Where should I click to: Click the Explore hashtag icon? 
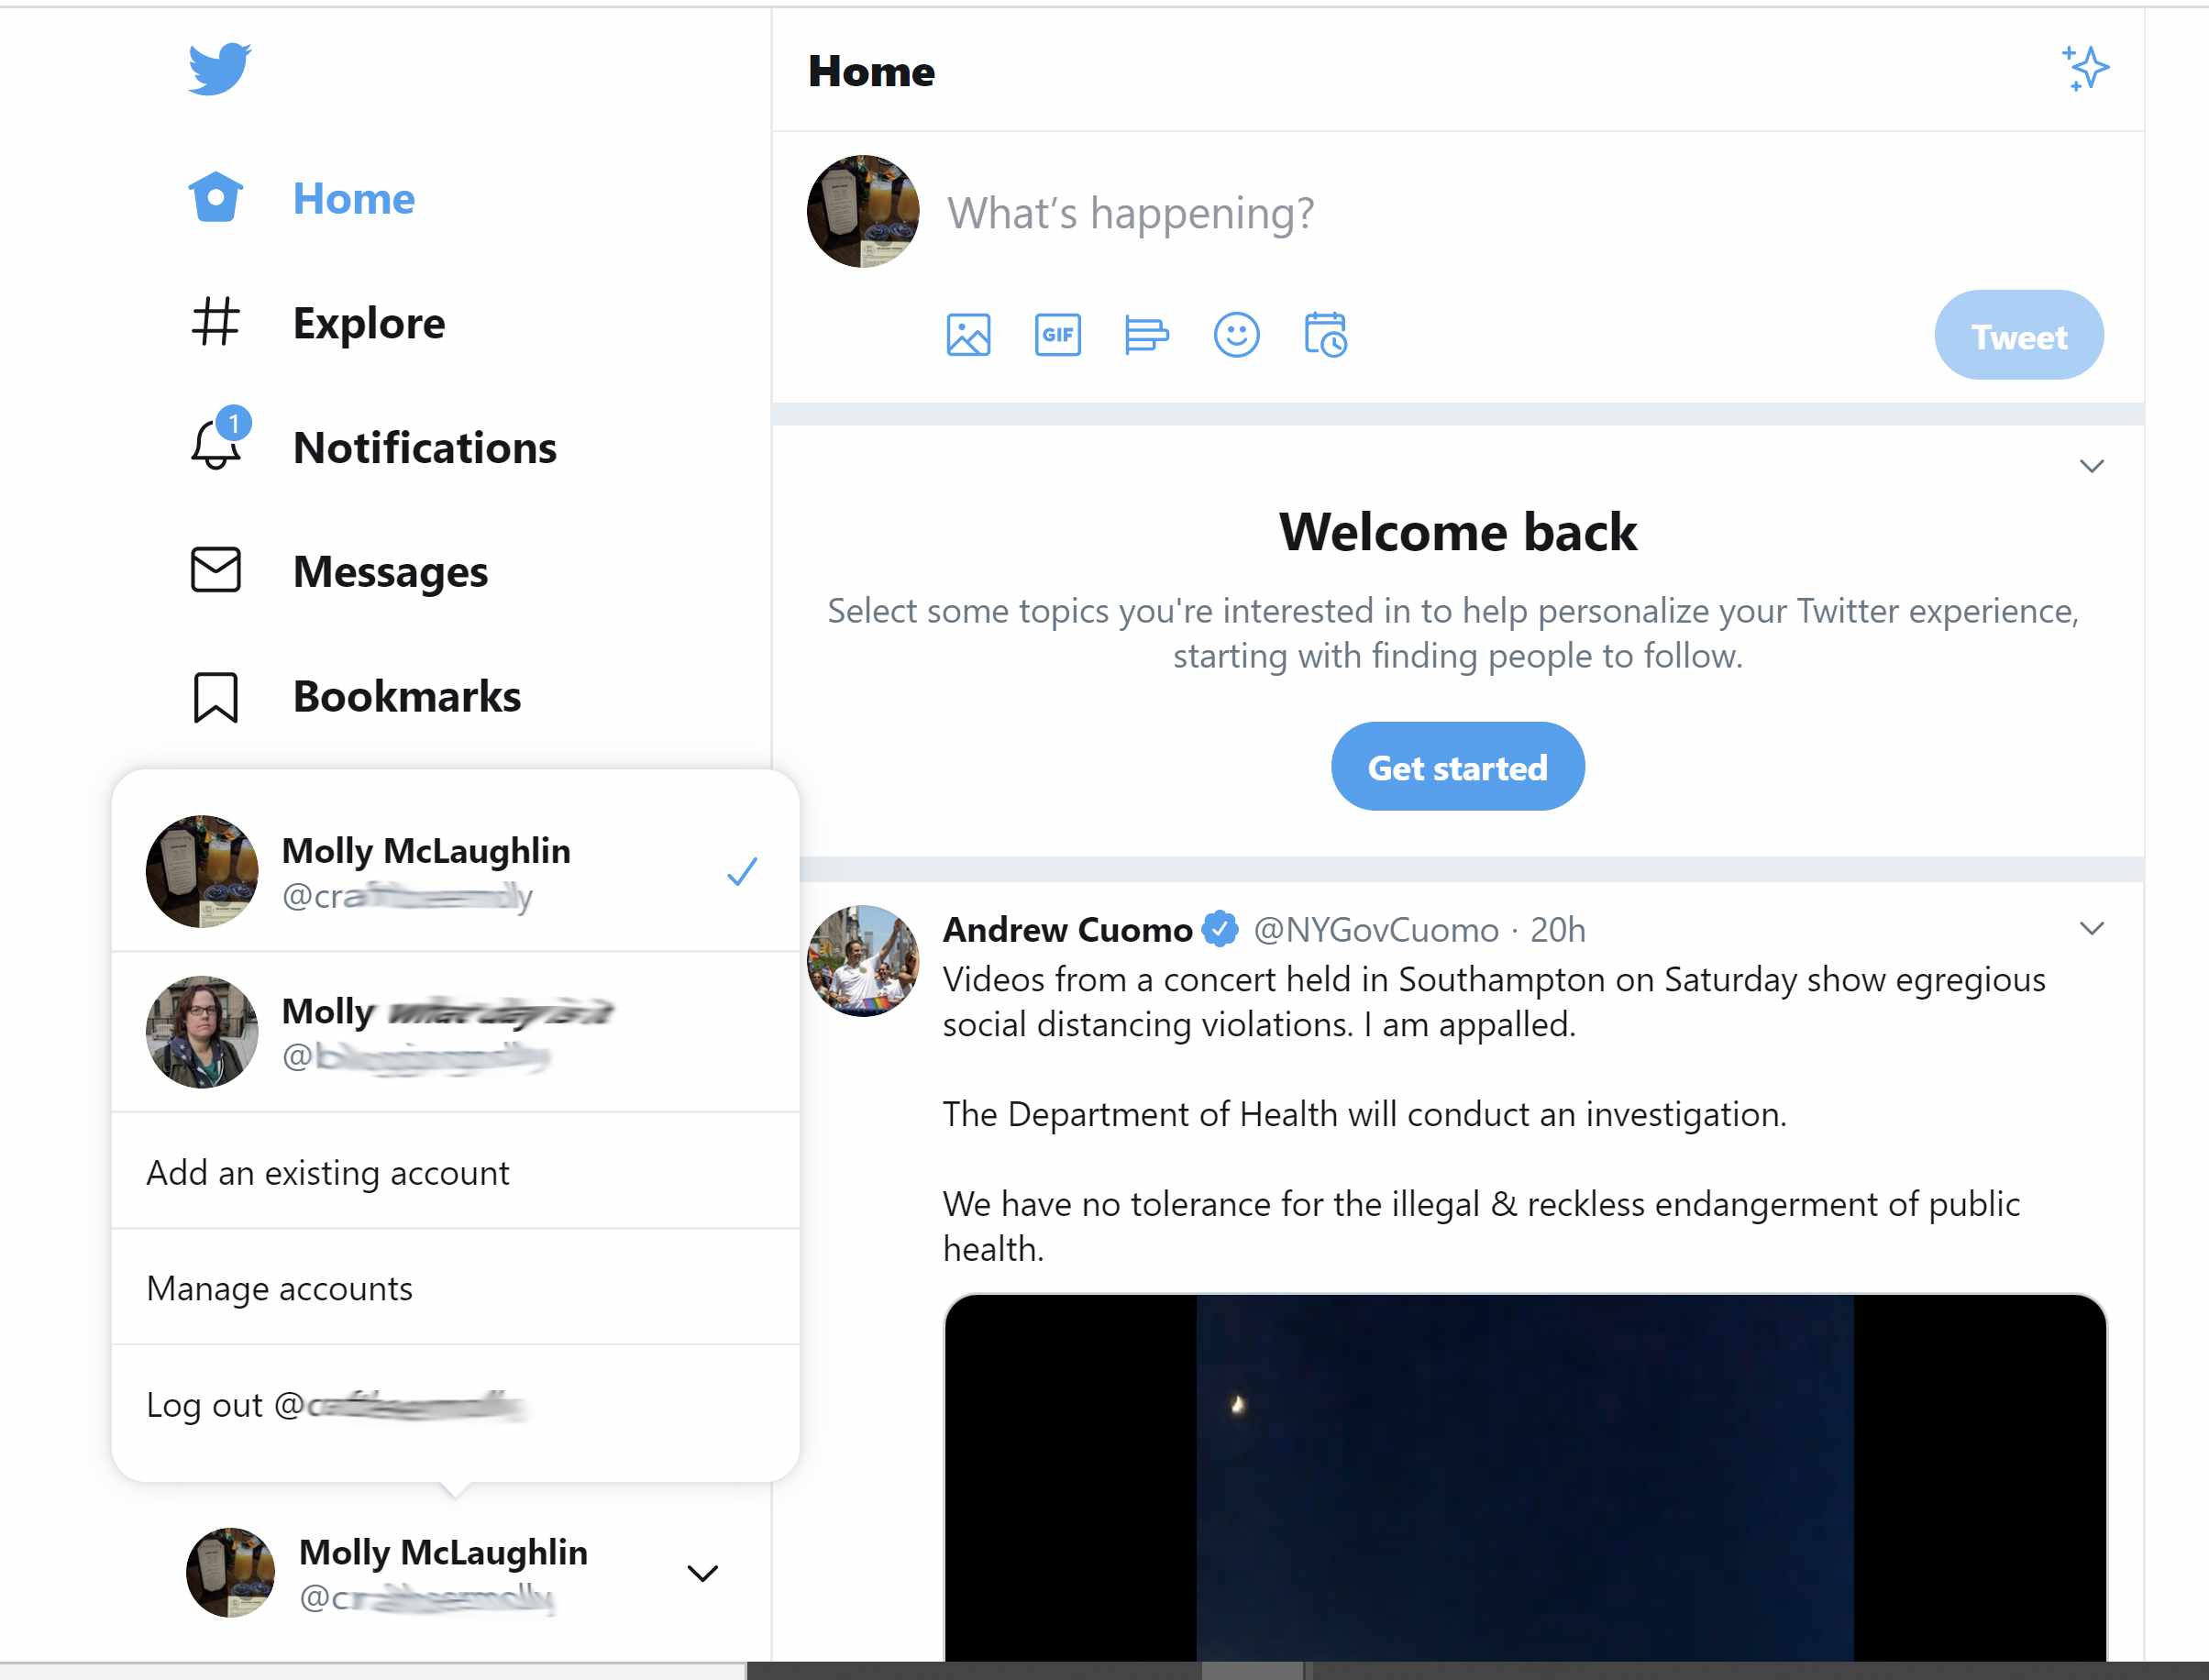pos(216,322)
